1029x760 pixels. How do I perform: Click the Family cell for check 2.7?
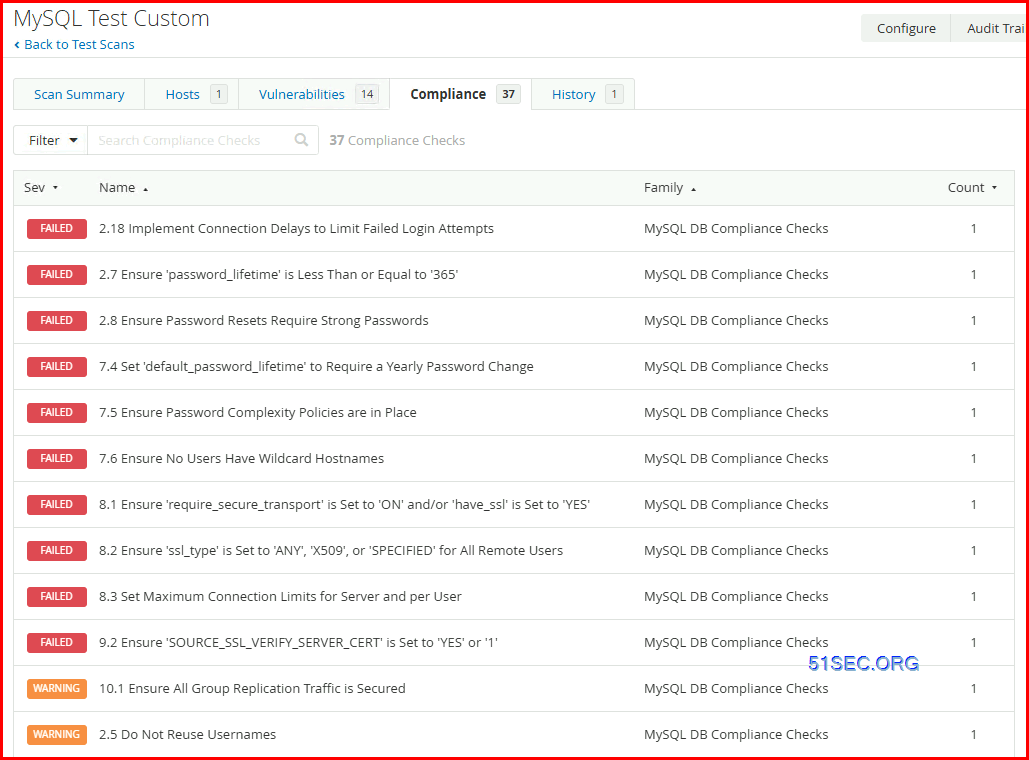(x=736, y=274)
